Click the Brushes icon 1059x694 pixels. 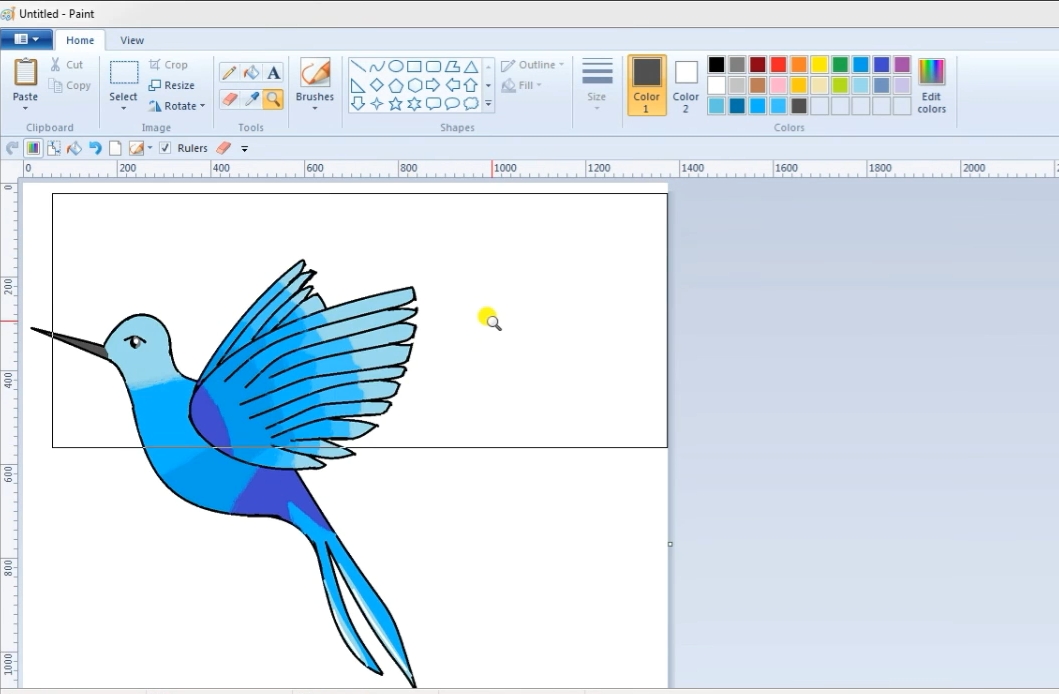click(x=315, y=72)
